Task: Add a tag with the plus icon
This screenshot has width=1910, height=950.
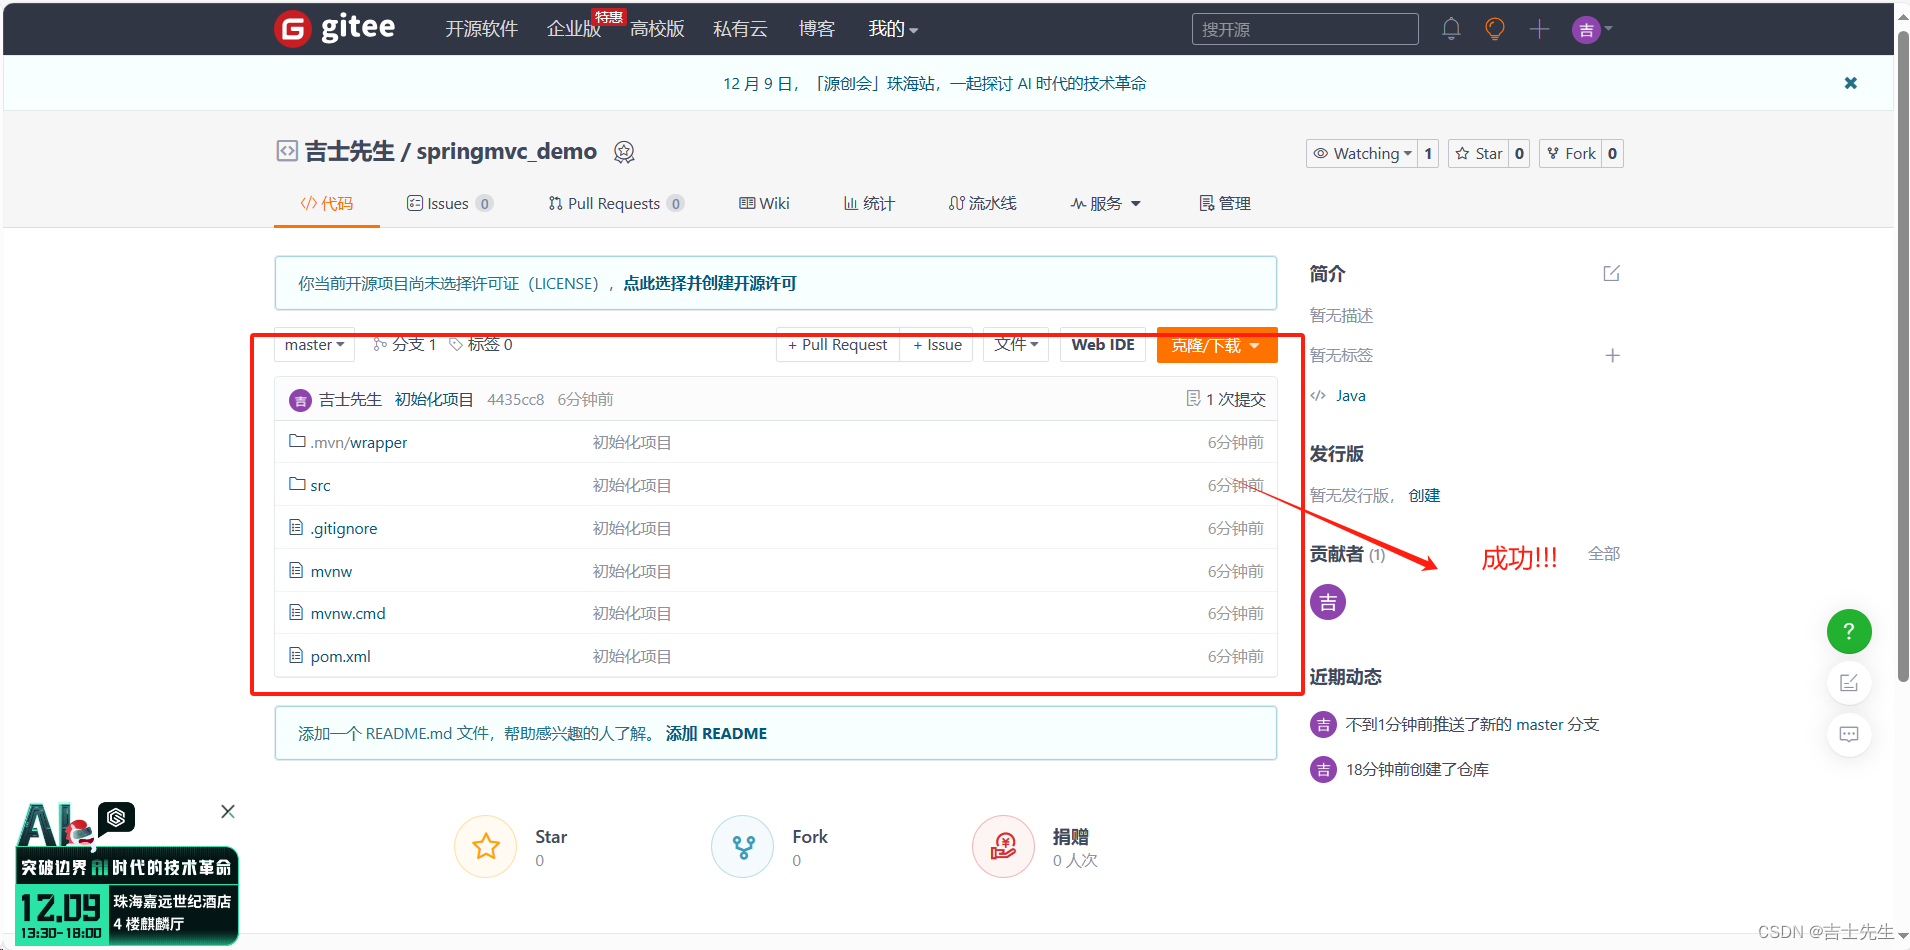Action: click(1612, 355)
